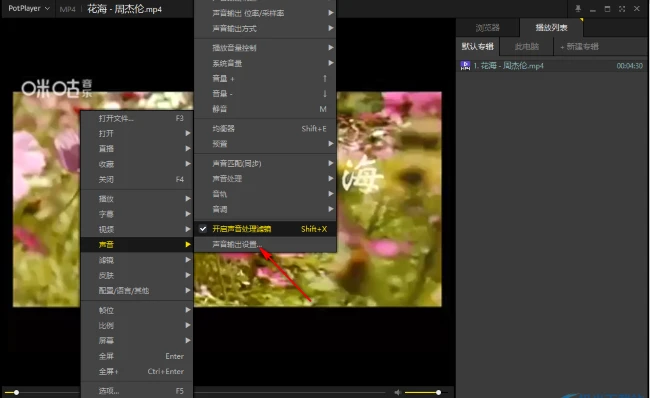Expand the 播放 playback submenu
This screenshot has width=650, height=398.
point(137,199)
